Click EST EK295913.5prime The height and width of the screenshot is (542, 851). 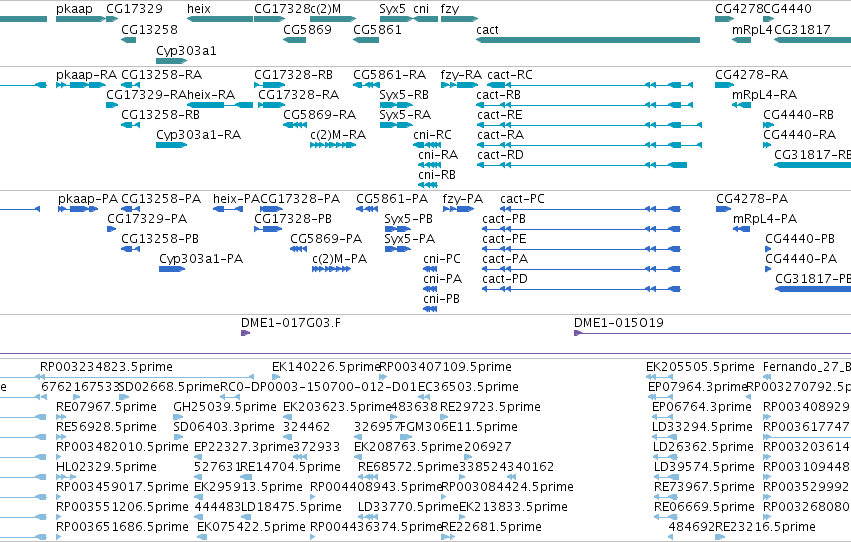click(199, 497)
